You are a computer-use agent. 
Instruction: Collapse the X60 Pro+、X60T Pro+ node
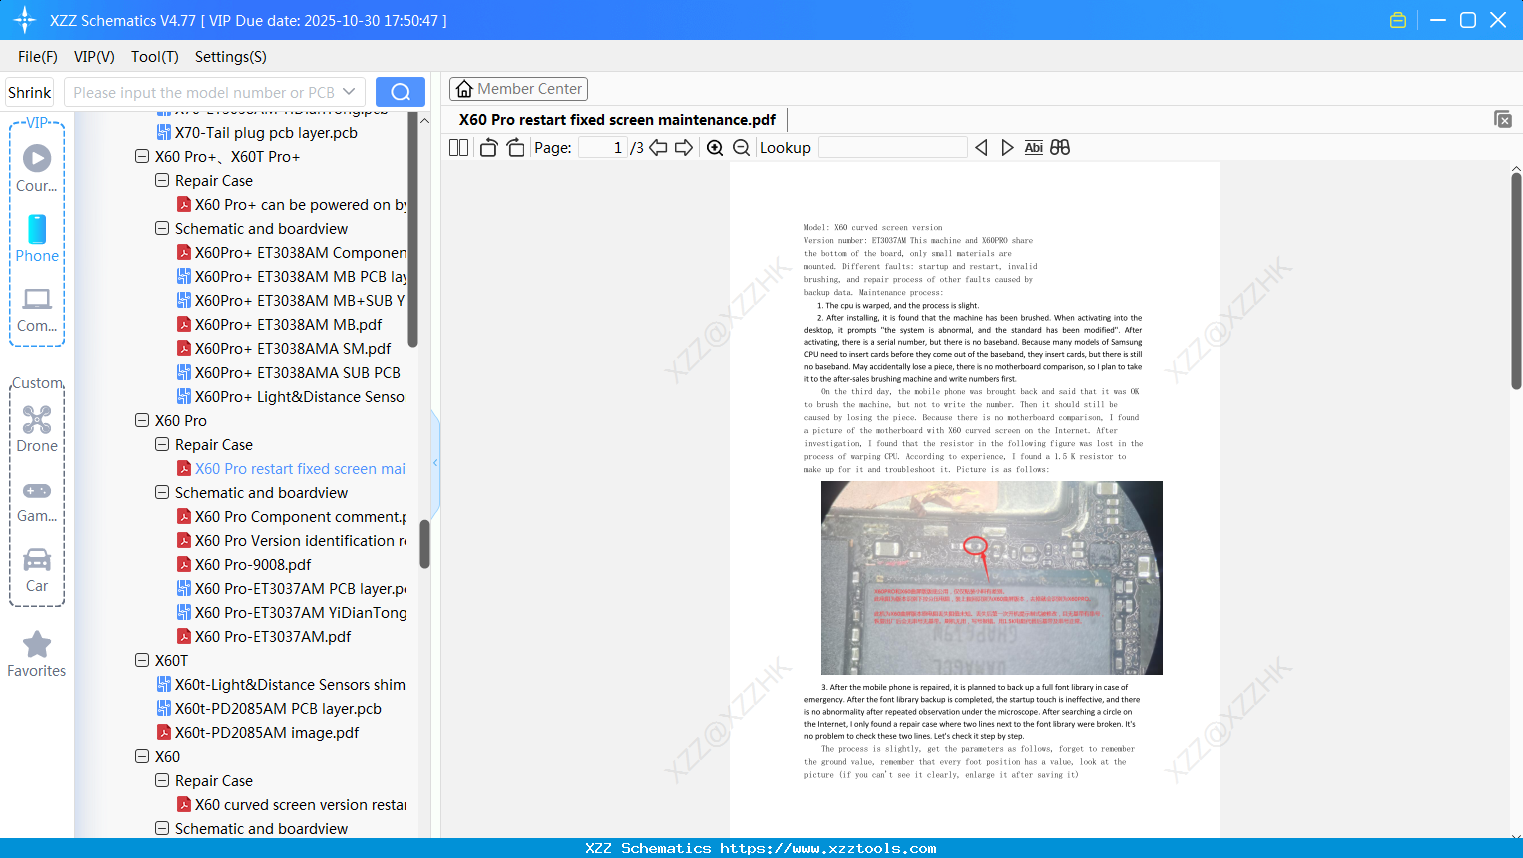click(142, 157)
